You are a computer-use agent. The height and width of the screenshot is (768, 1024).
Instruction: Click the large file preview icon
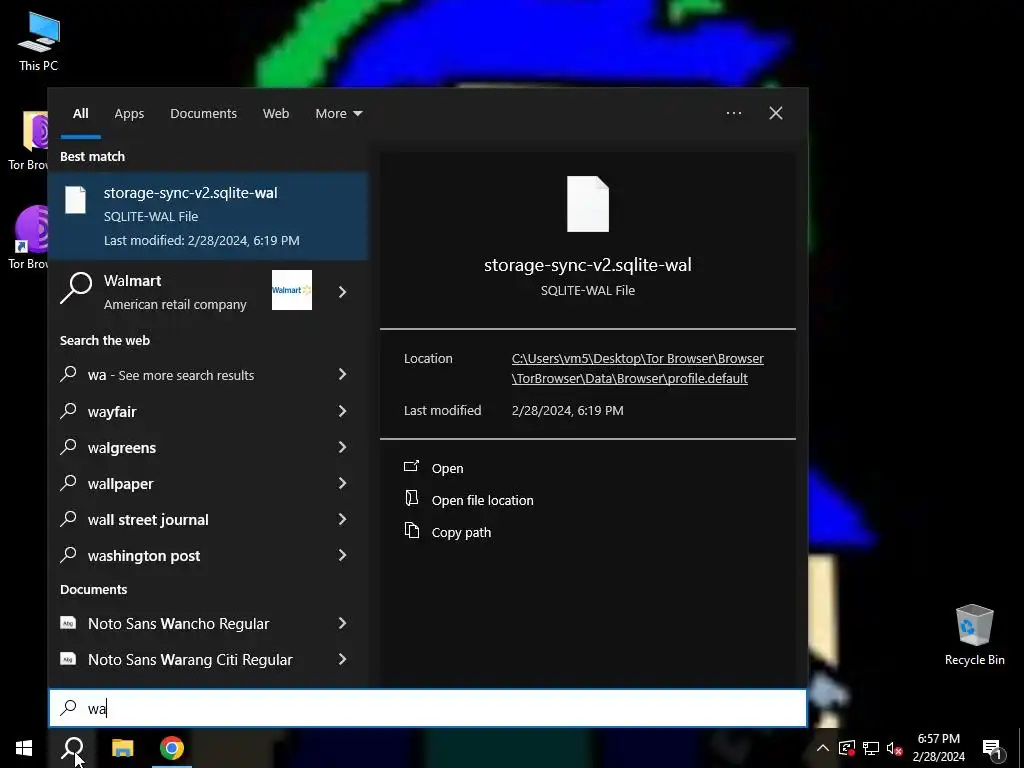point(588,204)
